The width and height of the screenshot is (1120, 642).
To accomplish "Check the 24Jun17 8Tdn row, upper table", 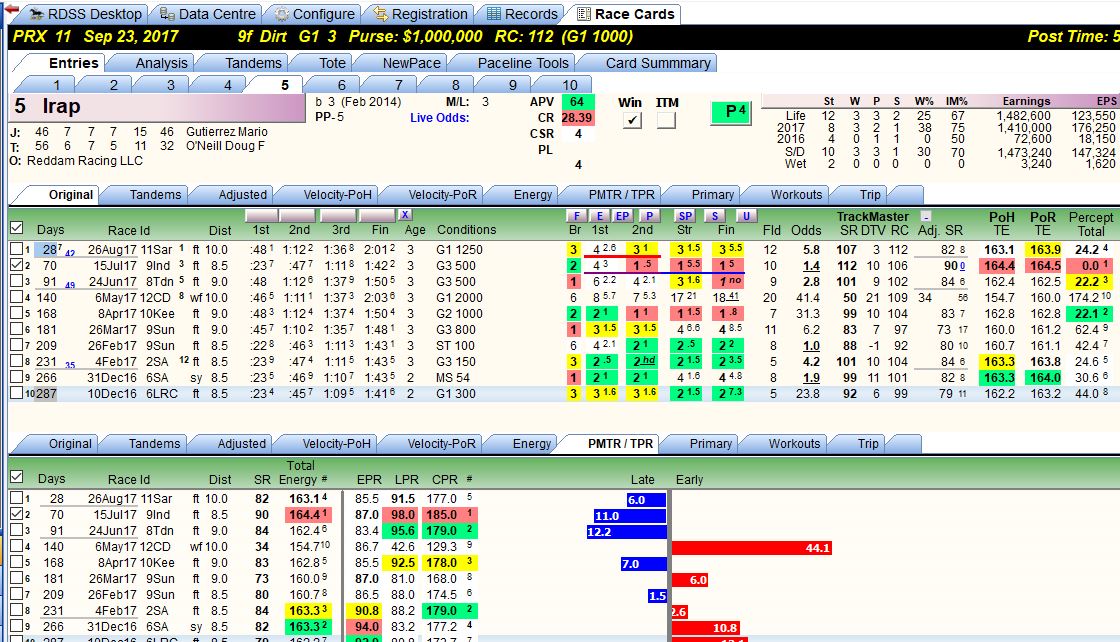I will click(16, 281).
